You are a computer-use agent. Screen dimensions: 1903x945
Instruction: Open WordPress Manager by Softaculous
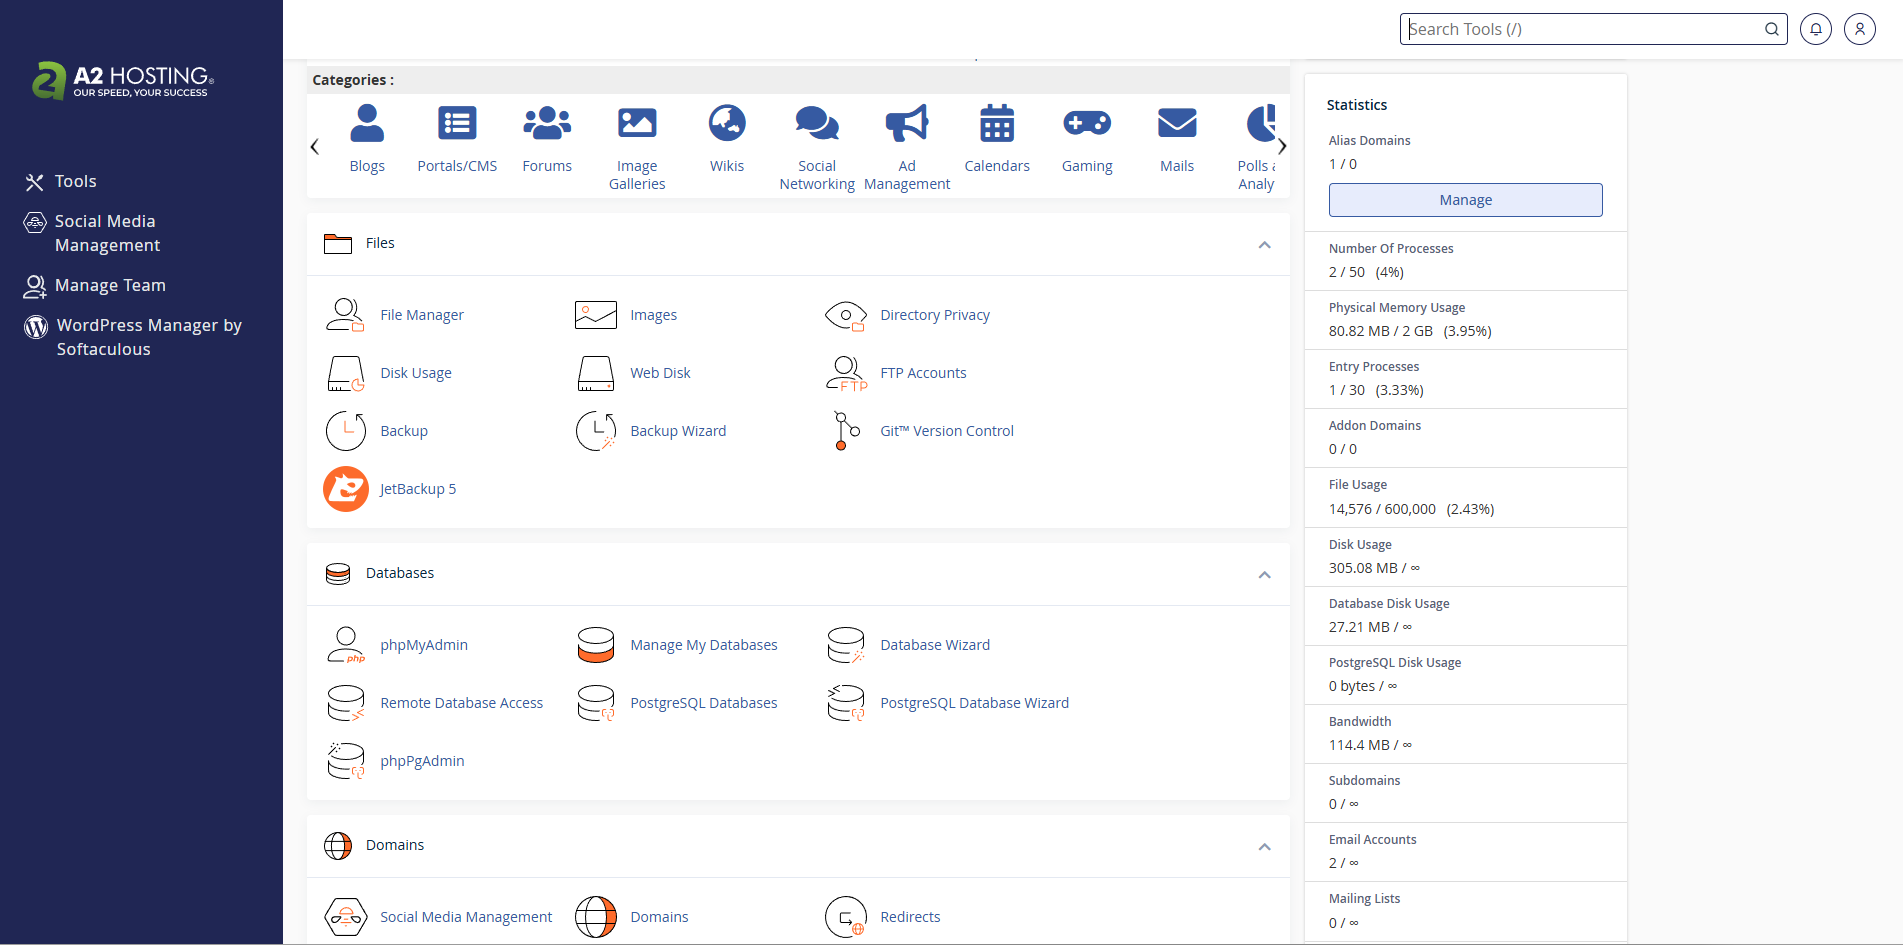pyautogui.click(x=133, y=337)
